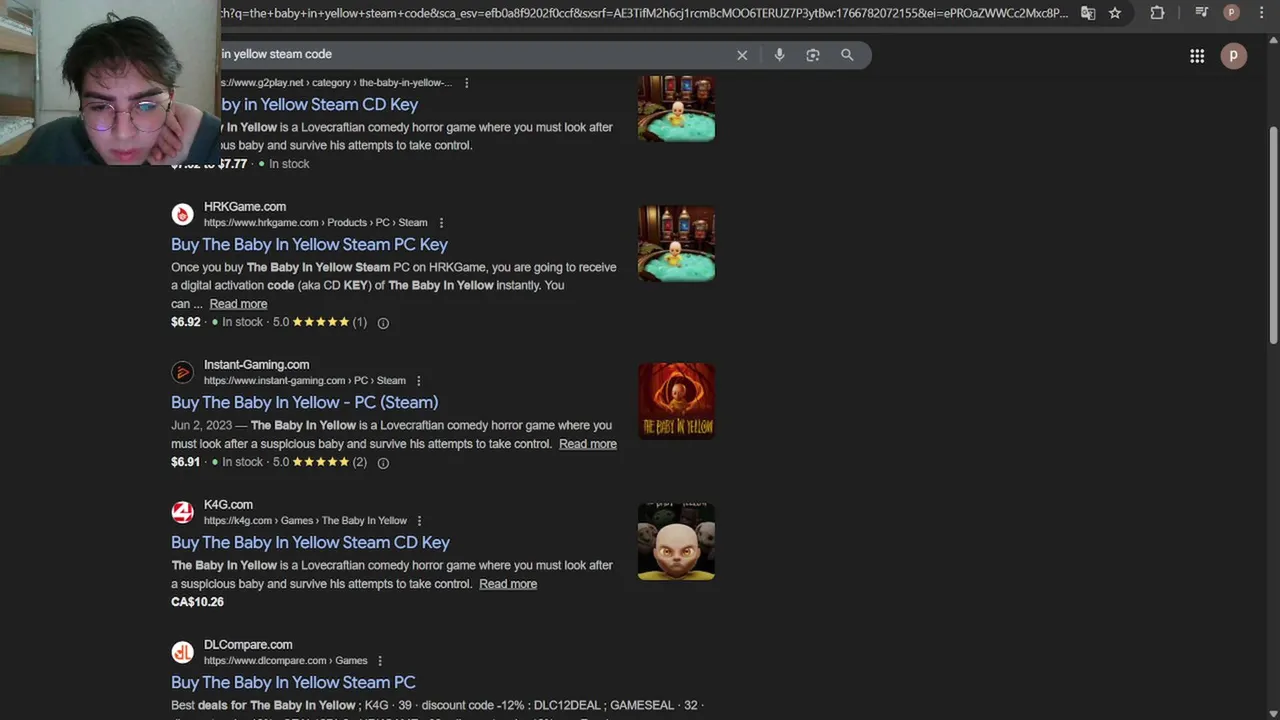Open the g2play result thumbnail image
1280x720 pixels.
pyautogui.click(x=676, y=109)
